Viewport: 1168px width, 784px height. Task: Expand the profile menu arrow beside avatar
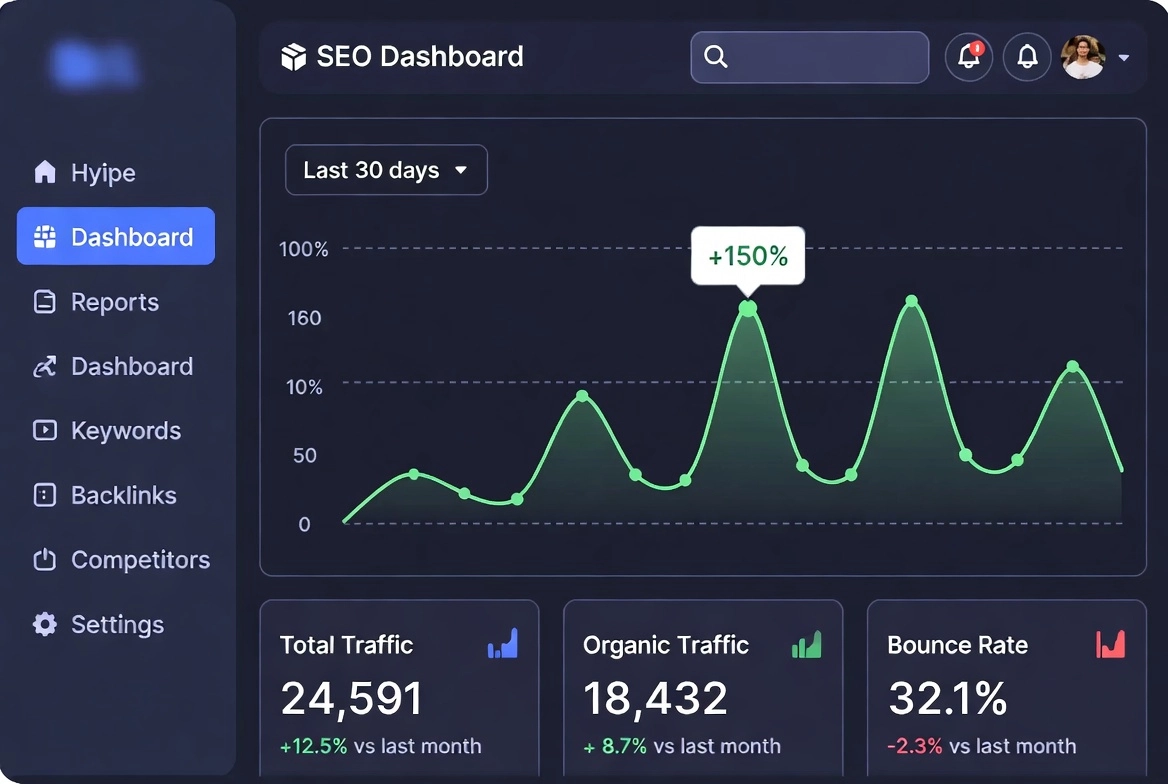1124,58
